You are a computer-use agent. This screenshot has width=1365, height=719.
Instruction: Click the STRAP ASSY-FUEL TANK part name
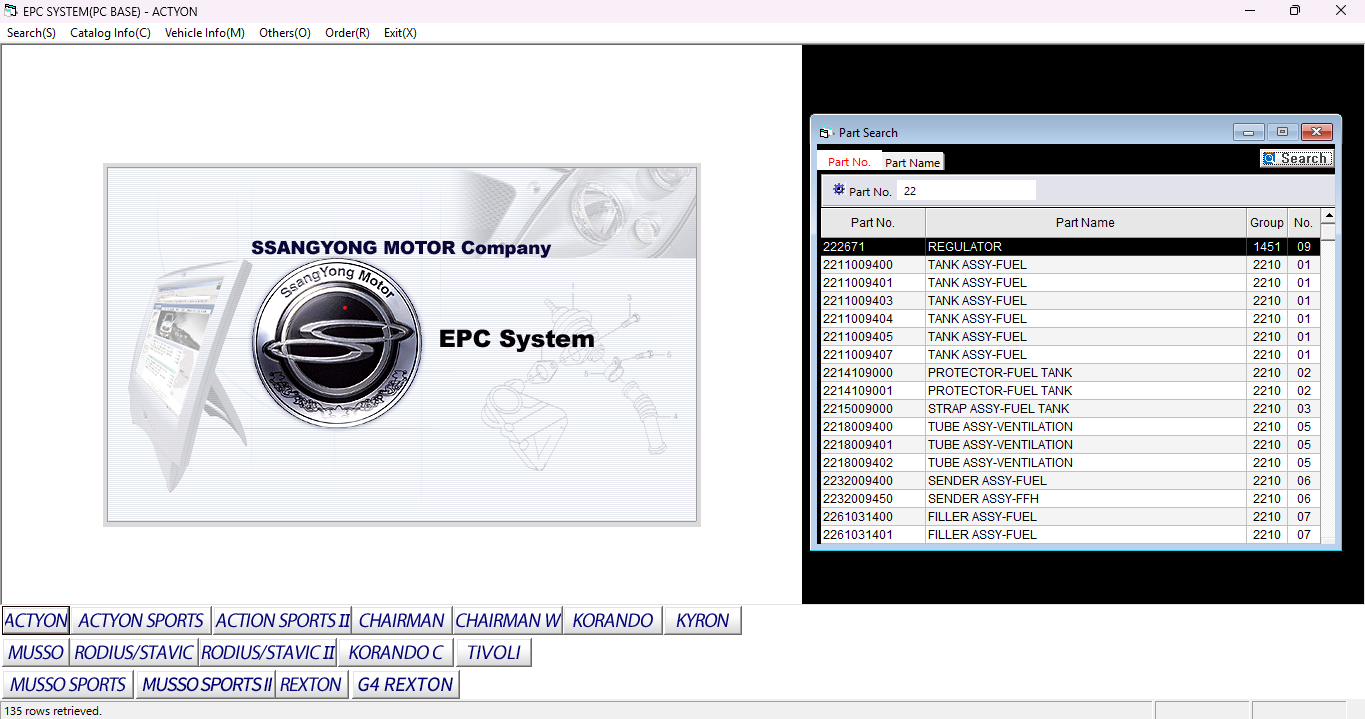tap(998, 409)
